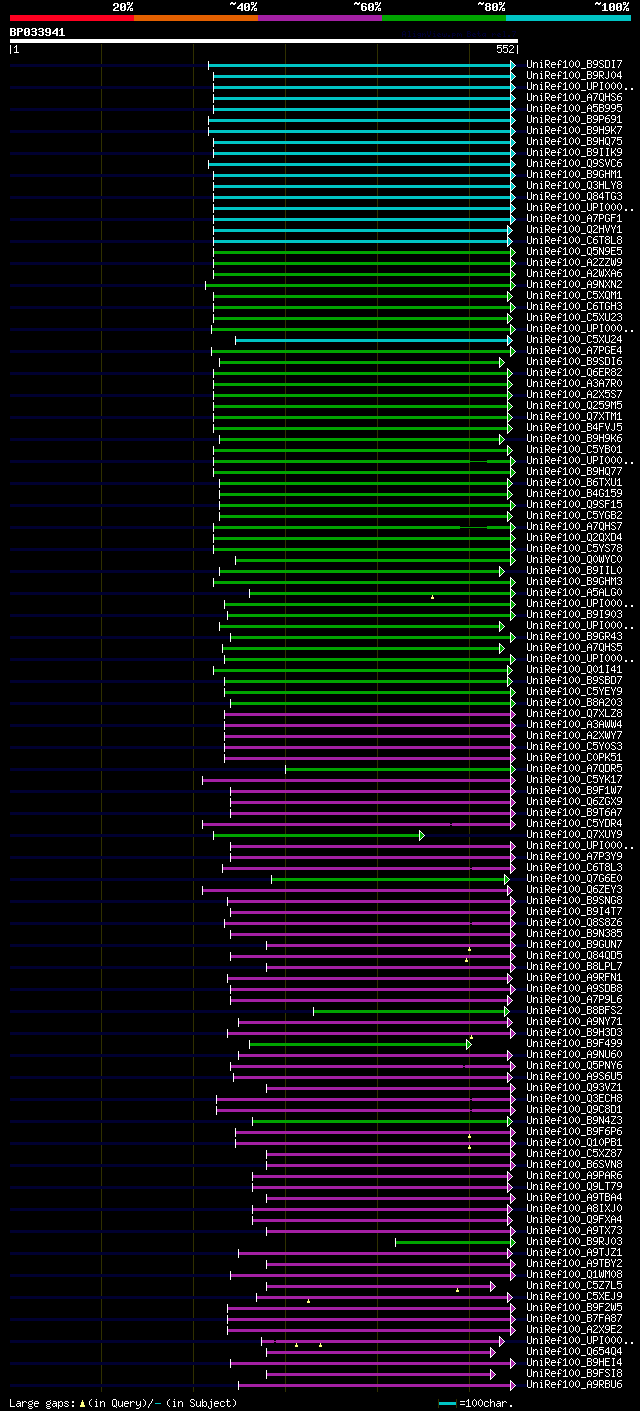Screen dimensions: 640x1411
Task: Click the purple alignment bar for Q9C8D1
Action: (364, 1110)
